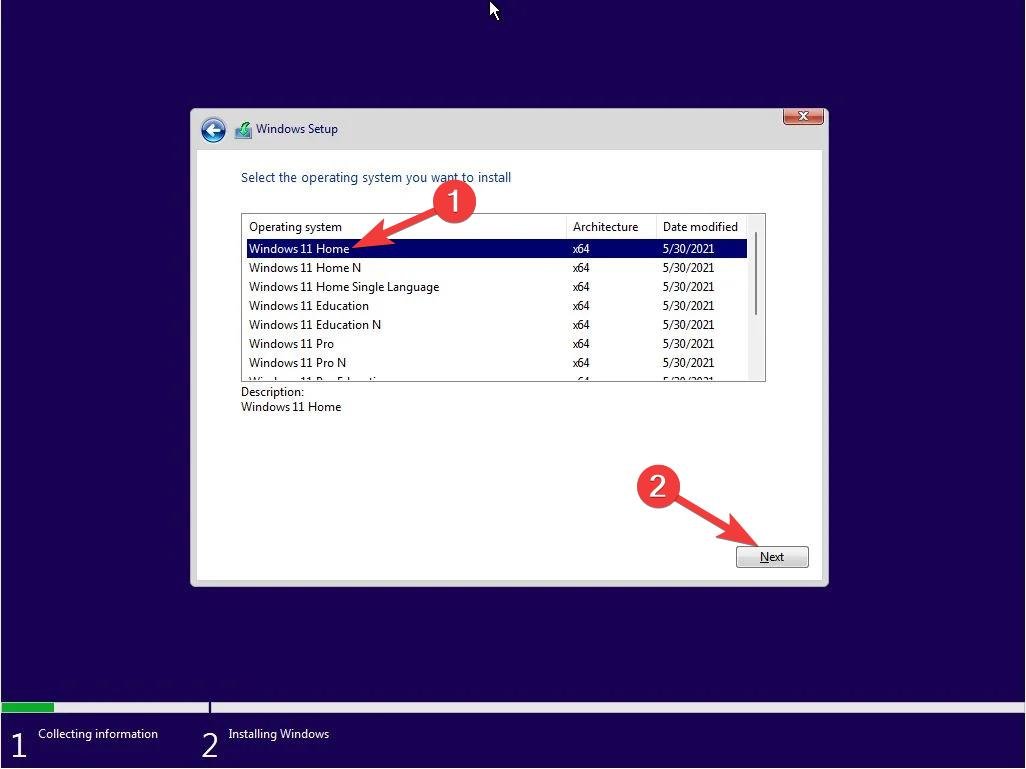Sort by the Date modified column header
The height and width of the screenshot is (769, 1026).
click(x=700, y=226)
